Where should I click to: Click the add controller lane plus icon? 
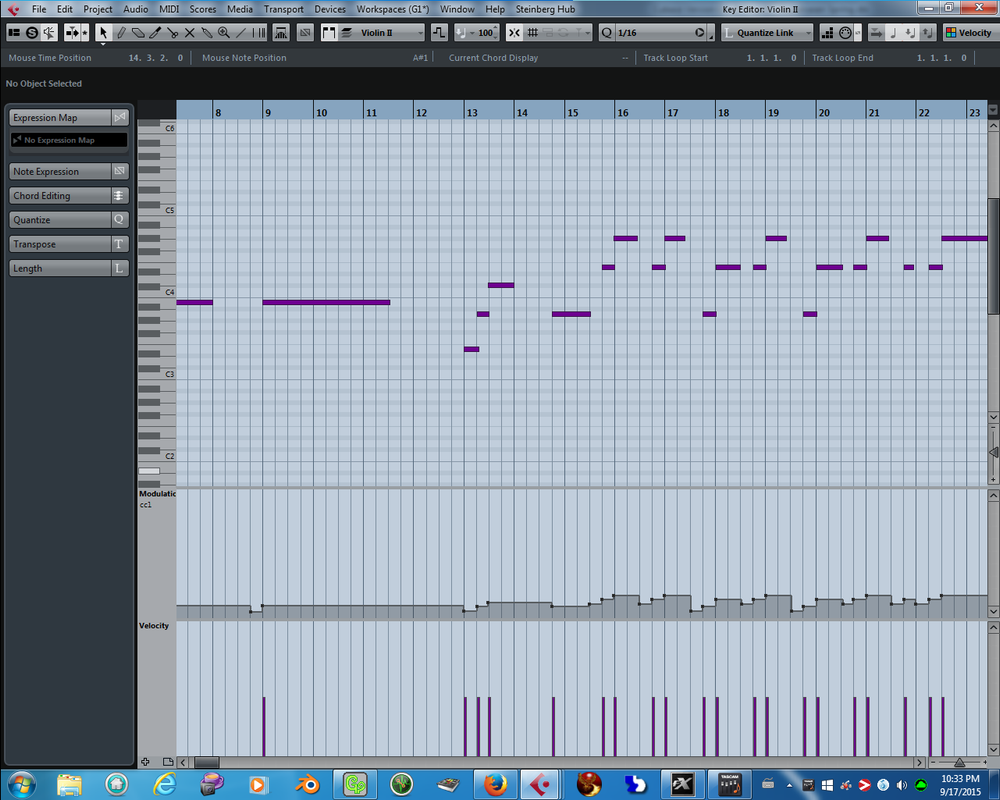click(x=145, y=762)
